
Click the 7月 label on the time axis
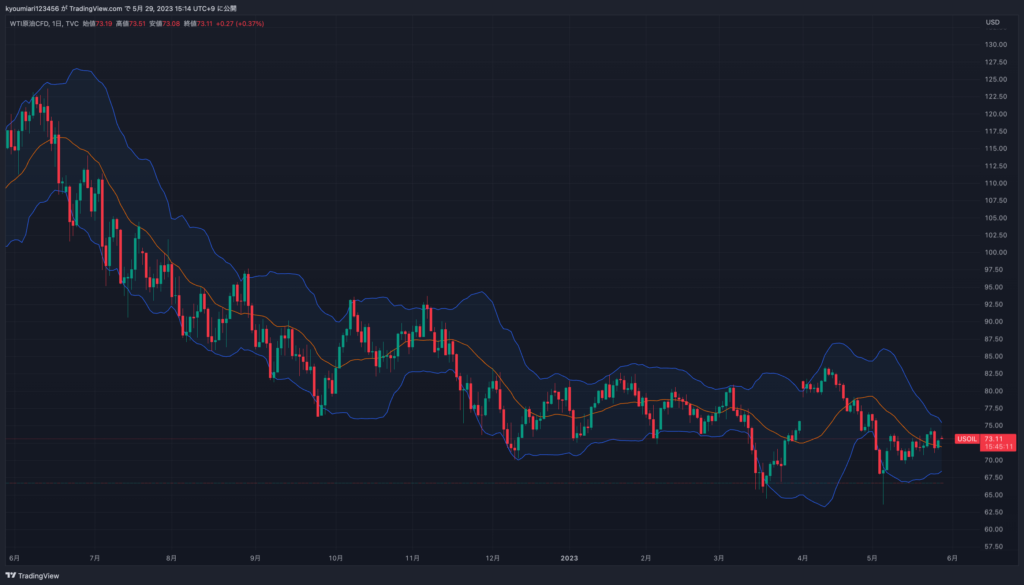[95, 558]
